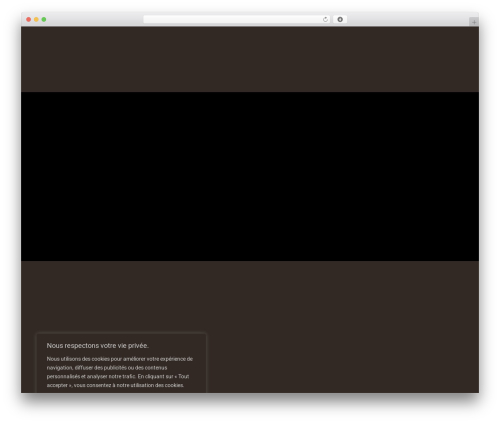Click the green maximize window button
This screenshot has height=423, width=500.
point(44,20)
